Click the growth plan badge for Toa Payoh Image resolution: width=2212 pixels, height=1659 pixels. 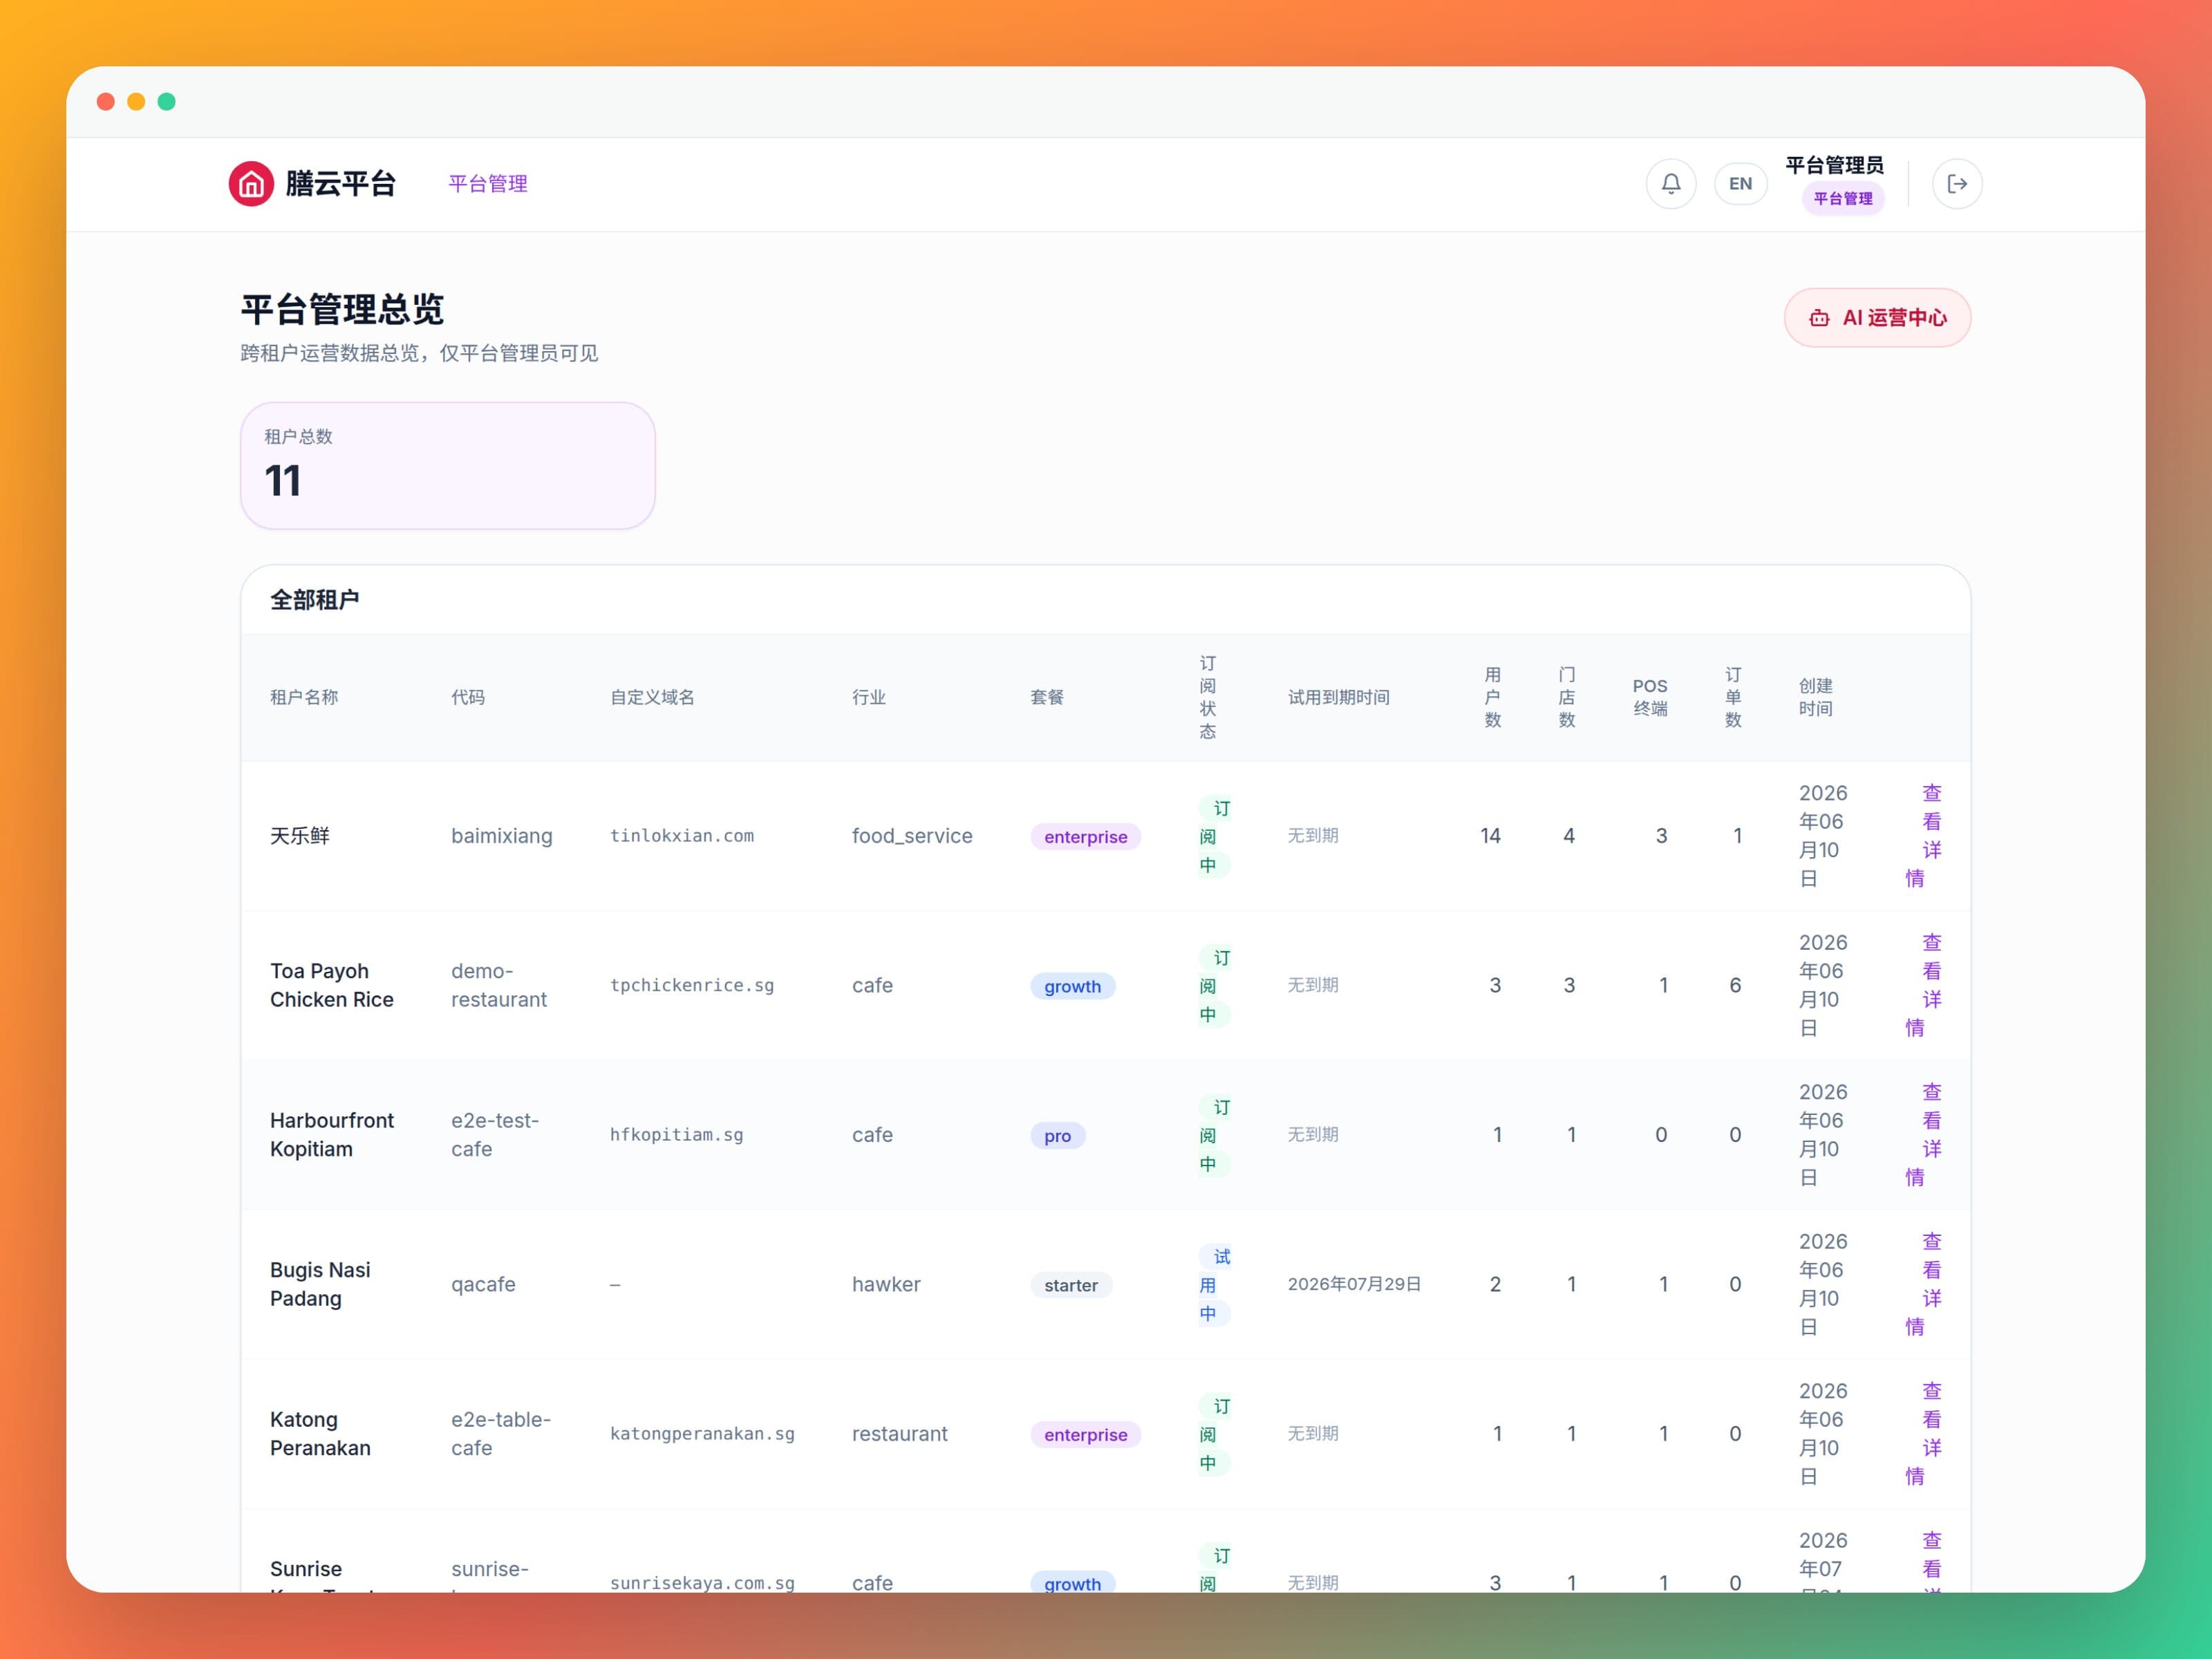click(x=1072, y=986)
